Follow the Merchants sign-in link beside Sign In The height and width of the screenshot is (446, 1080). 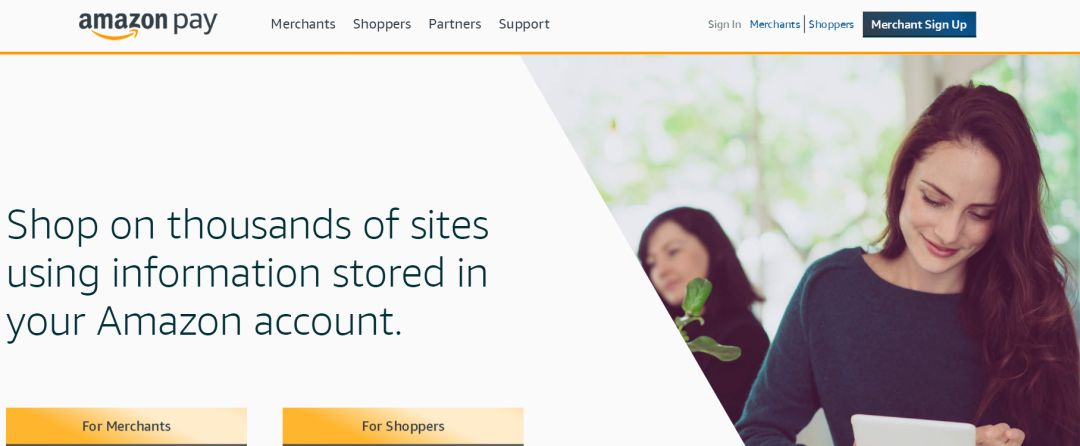(775, 24)
